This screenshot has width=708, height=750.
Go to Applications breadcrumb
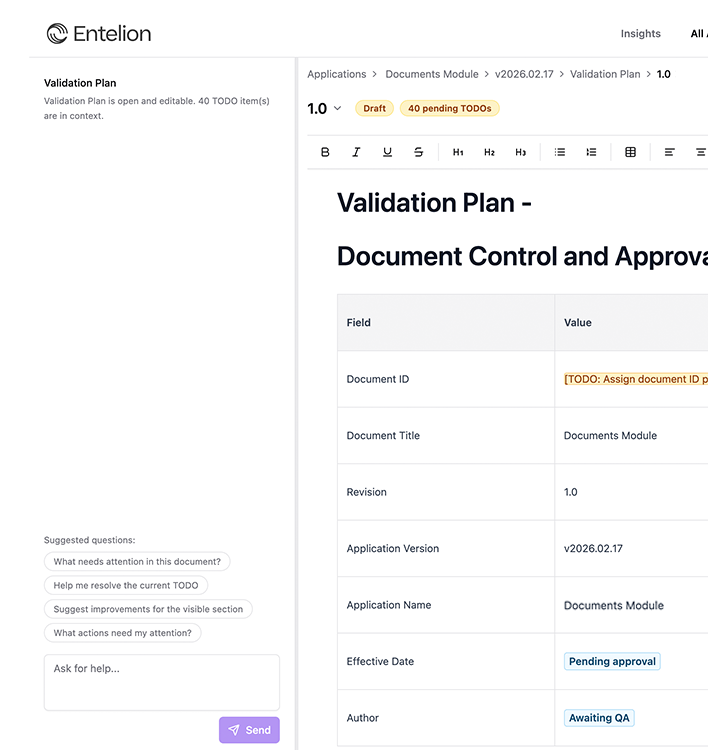coord(337,74)
